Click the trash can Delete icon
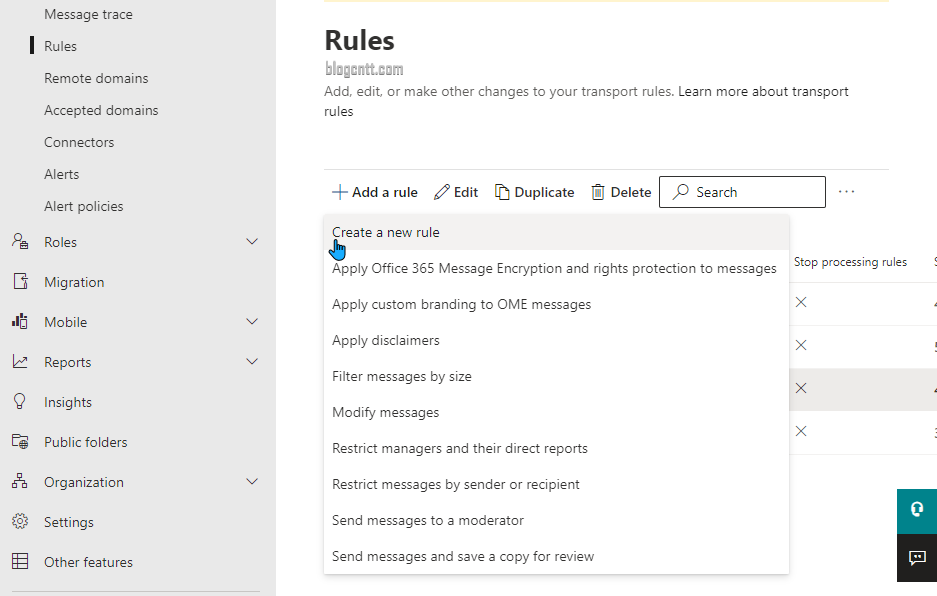The width and height of the screenshot is (937, 596). point(598,192)
